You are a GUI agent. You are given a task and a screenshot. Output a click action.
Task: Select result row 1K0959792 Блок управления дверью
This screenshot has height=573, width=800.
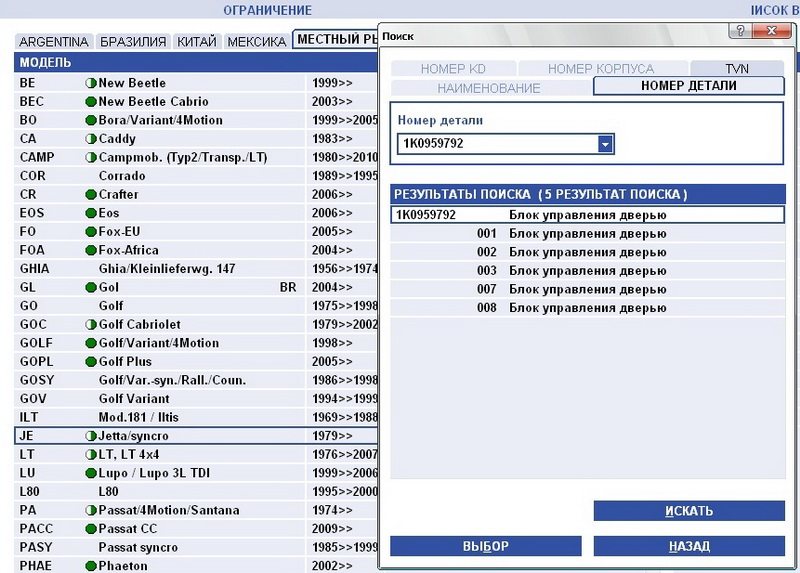click(x=588, y=215)
